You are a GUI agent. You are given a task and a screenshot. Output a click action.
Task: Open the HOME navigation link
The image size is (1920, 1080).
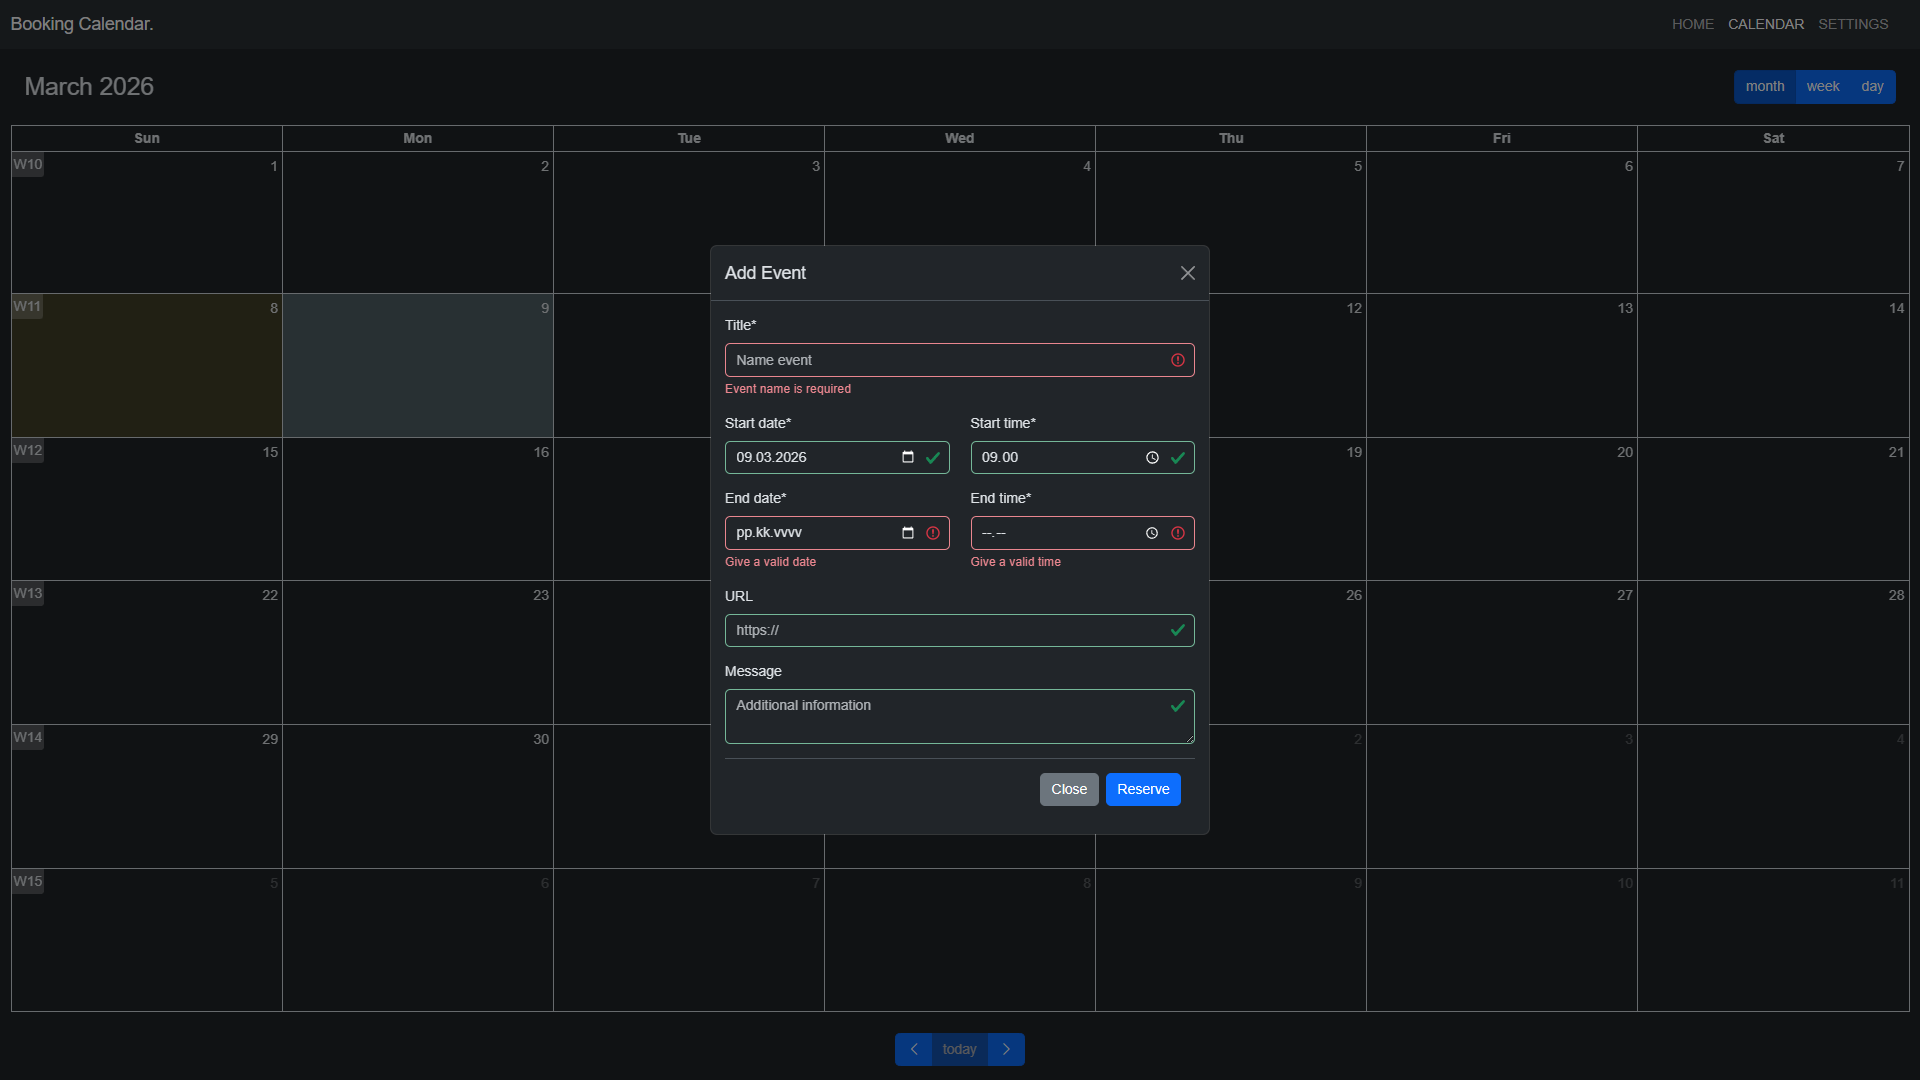1692,24
